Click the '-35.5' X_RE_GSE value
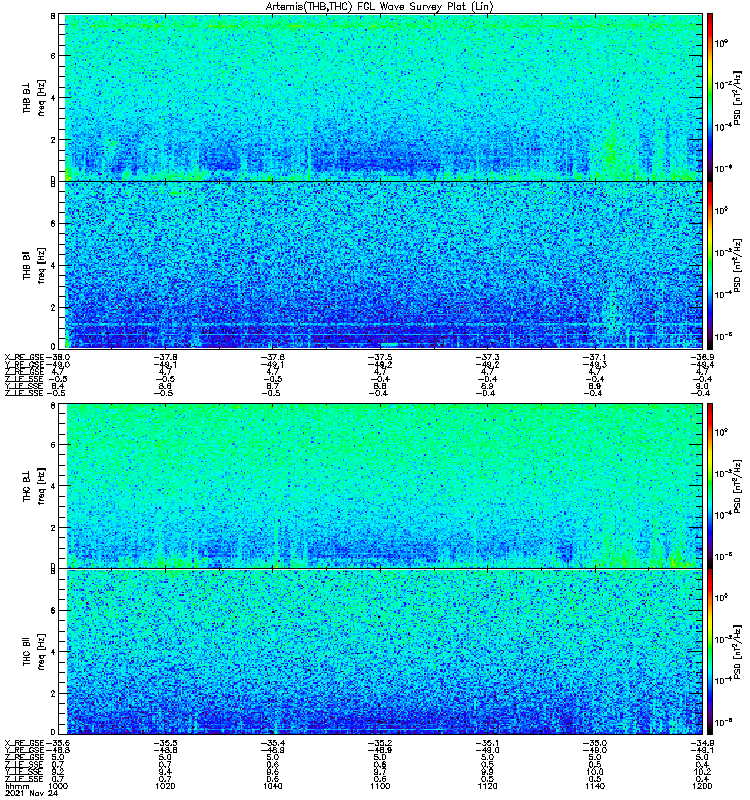Screen dimensions: 750x800 click(x=165, y=743)
